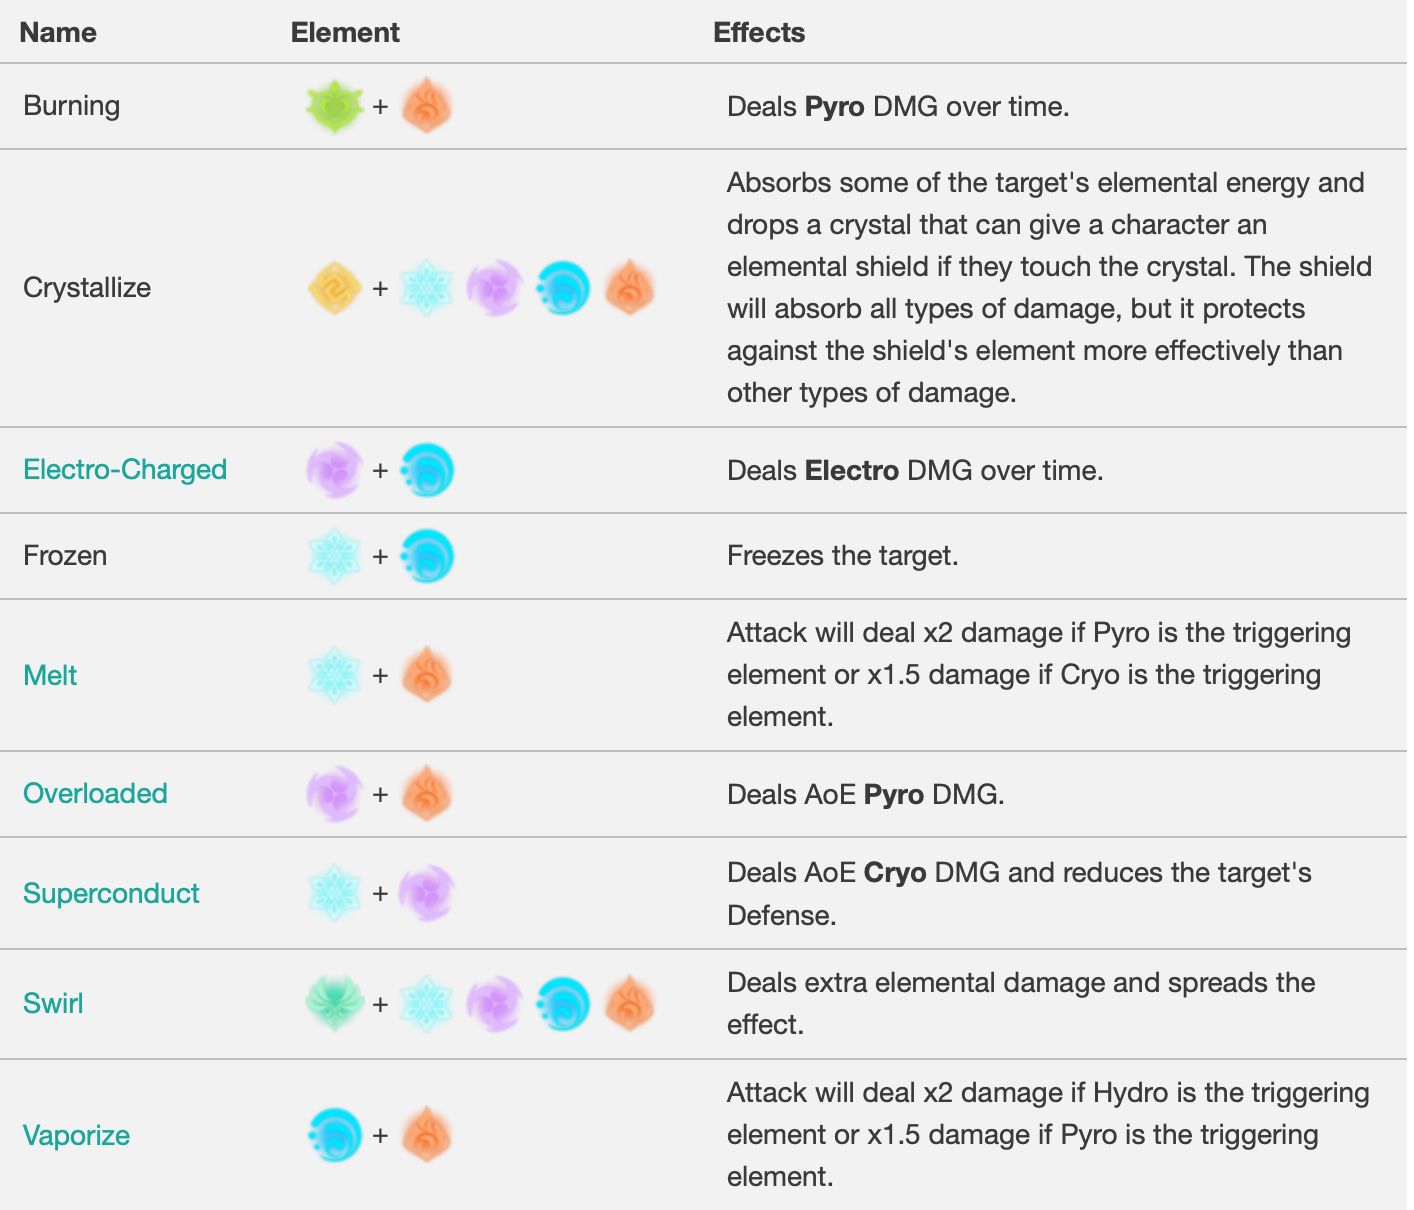
Task: Open the Melt reaction link
Action: tap(50, 675)
